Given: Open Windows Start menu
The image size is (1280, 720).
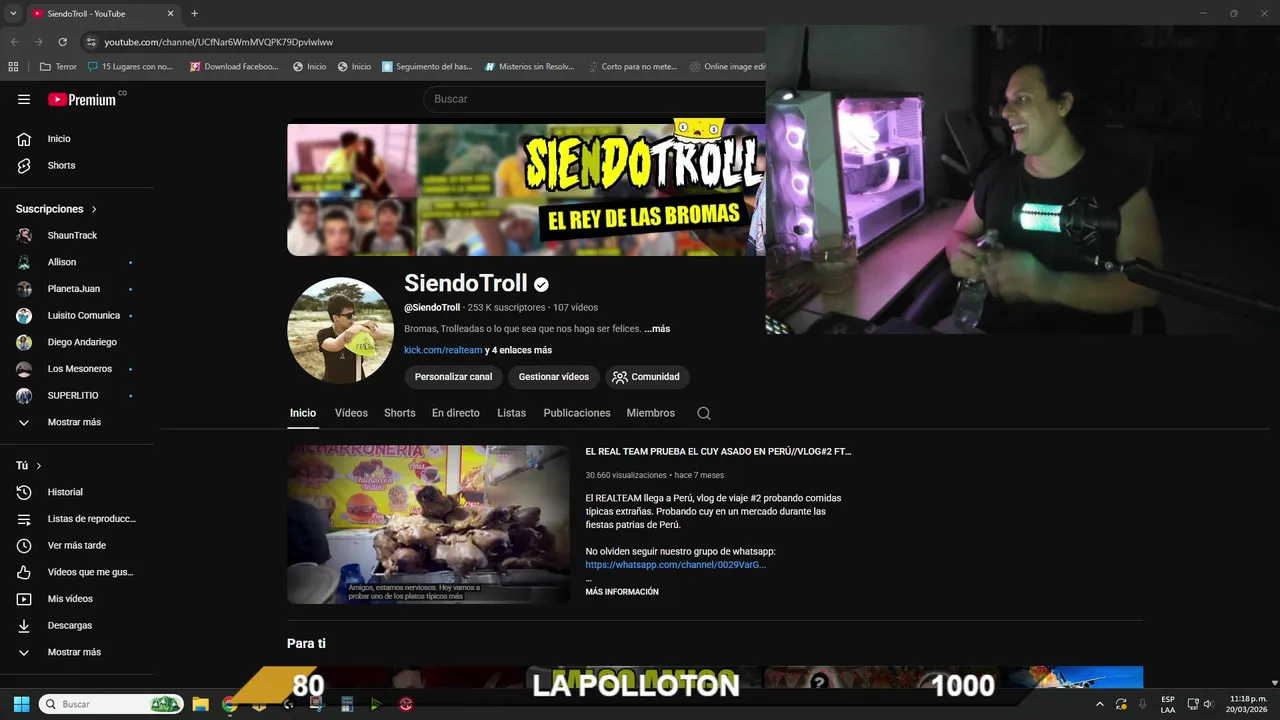Looking at the screenshot, I should coord(21,704).
